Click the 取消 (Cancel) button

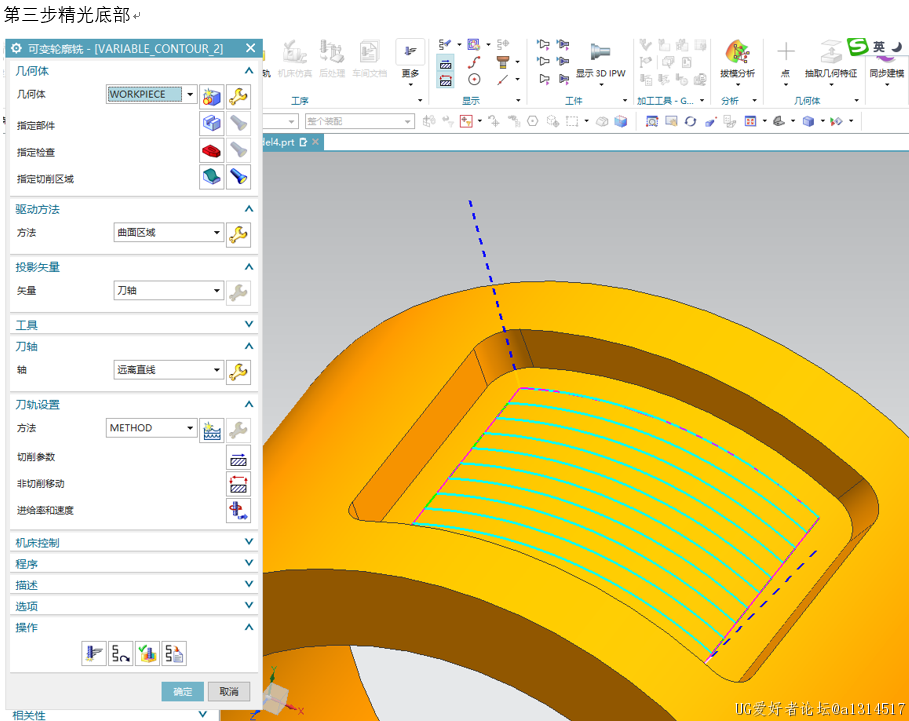pyautogui.click(x=229, y=692)
